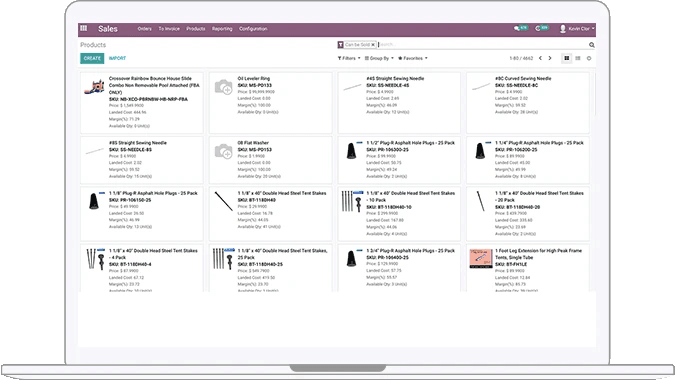675x380 pixels.
Task: Click the #4S Straight Sewing Needle image
Action: click(x=352, y=87)
